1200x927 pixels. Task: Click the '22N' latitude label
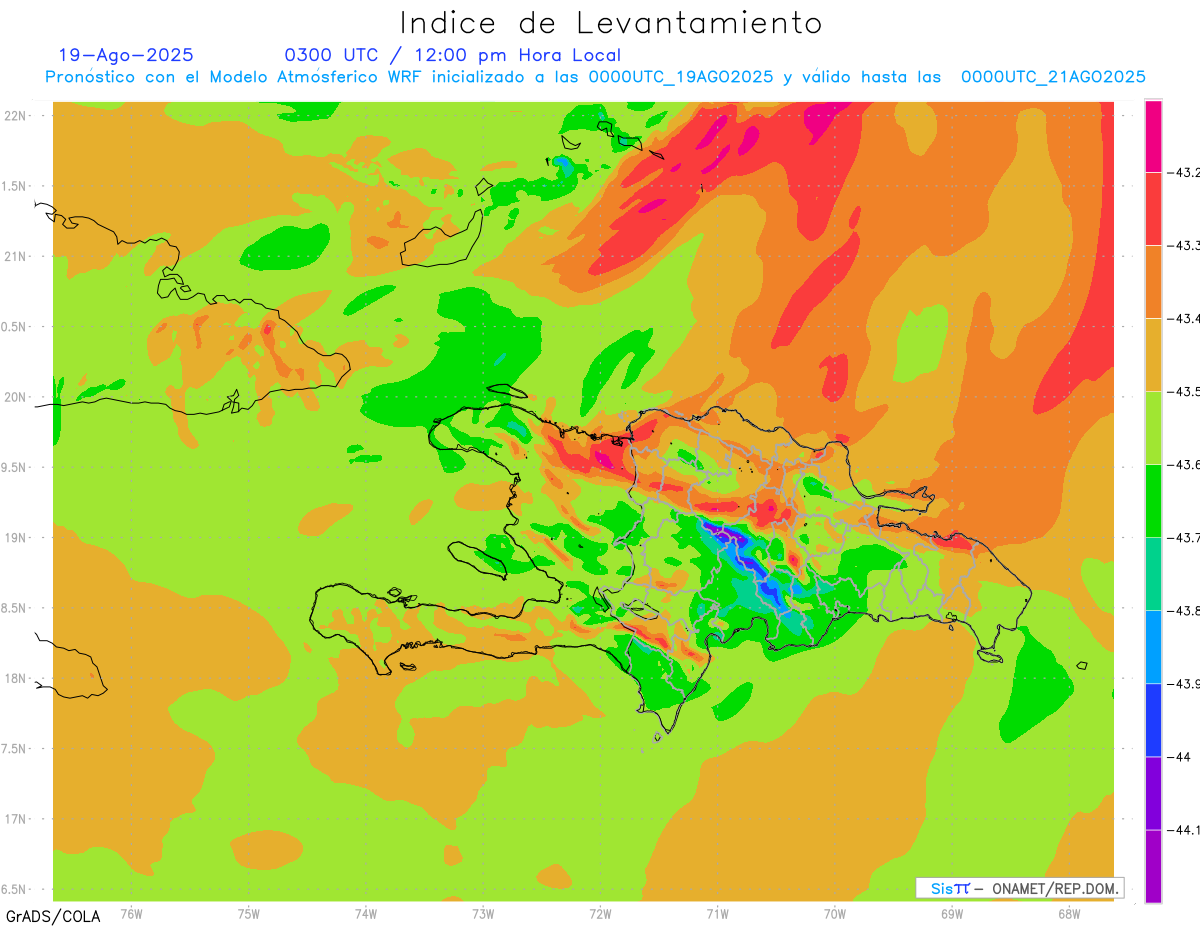16,115
